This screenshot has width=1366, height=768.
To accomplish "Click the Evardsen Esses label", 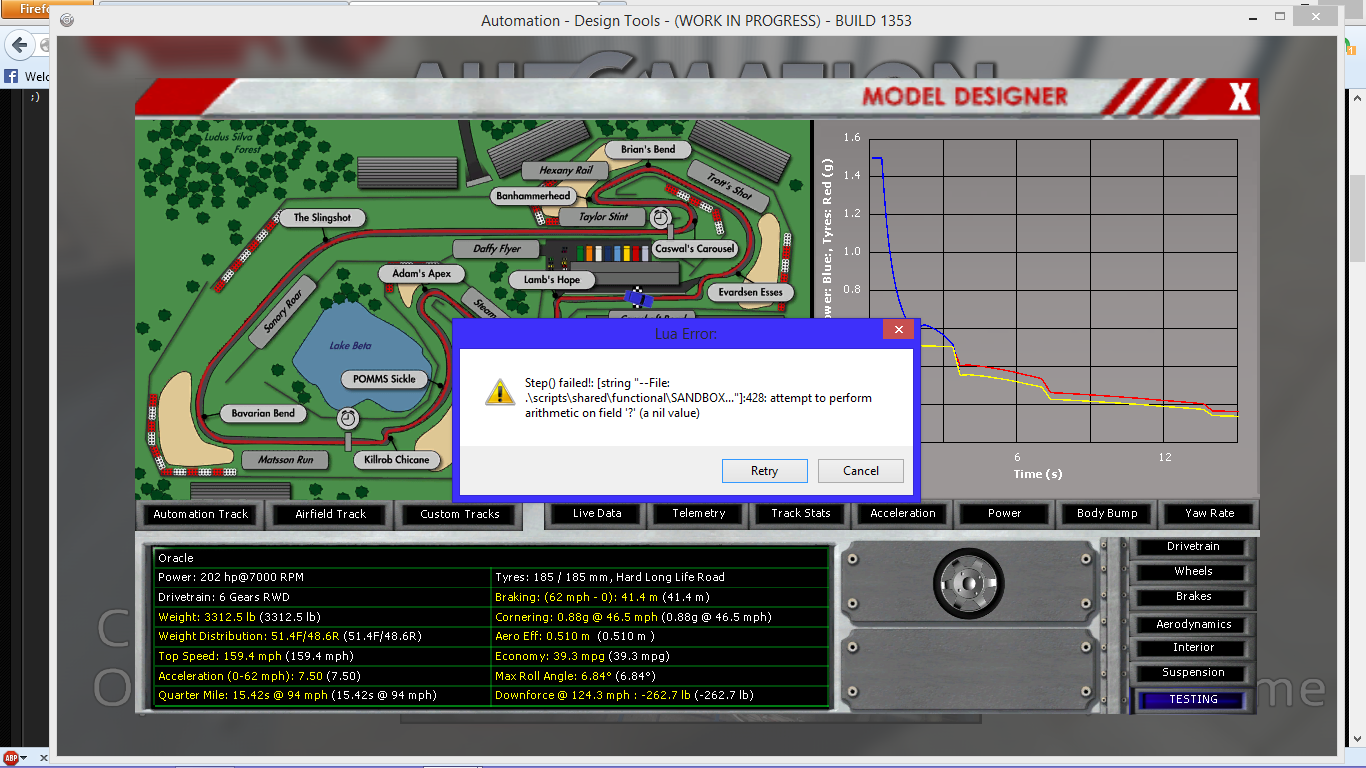I will (750, 293).
